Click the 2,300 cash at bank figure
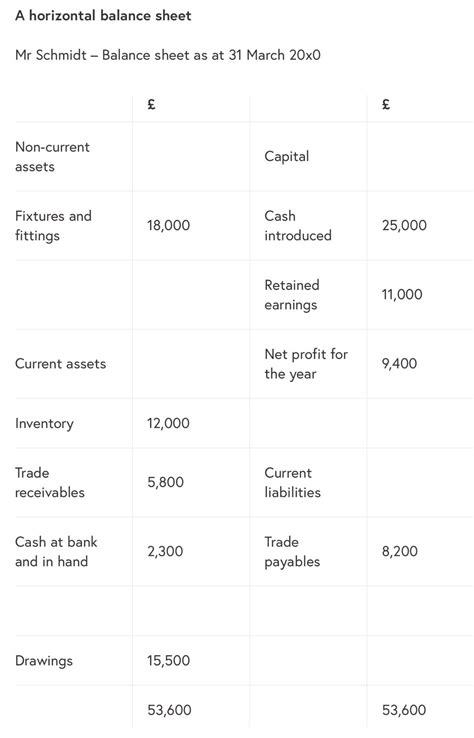The width and height of the screenshot is (474, 738). [x=165, y=552]
